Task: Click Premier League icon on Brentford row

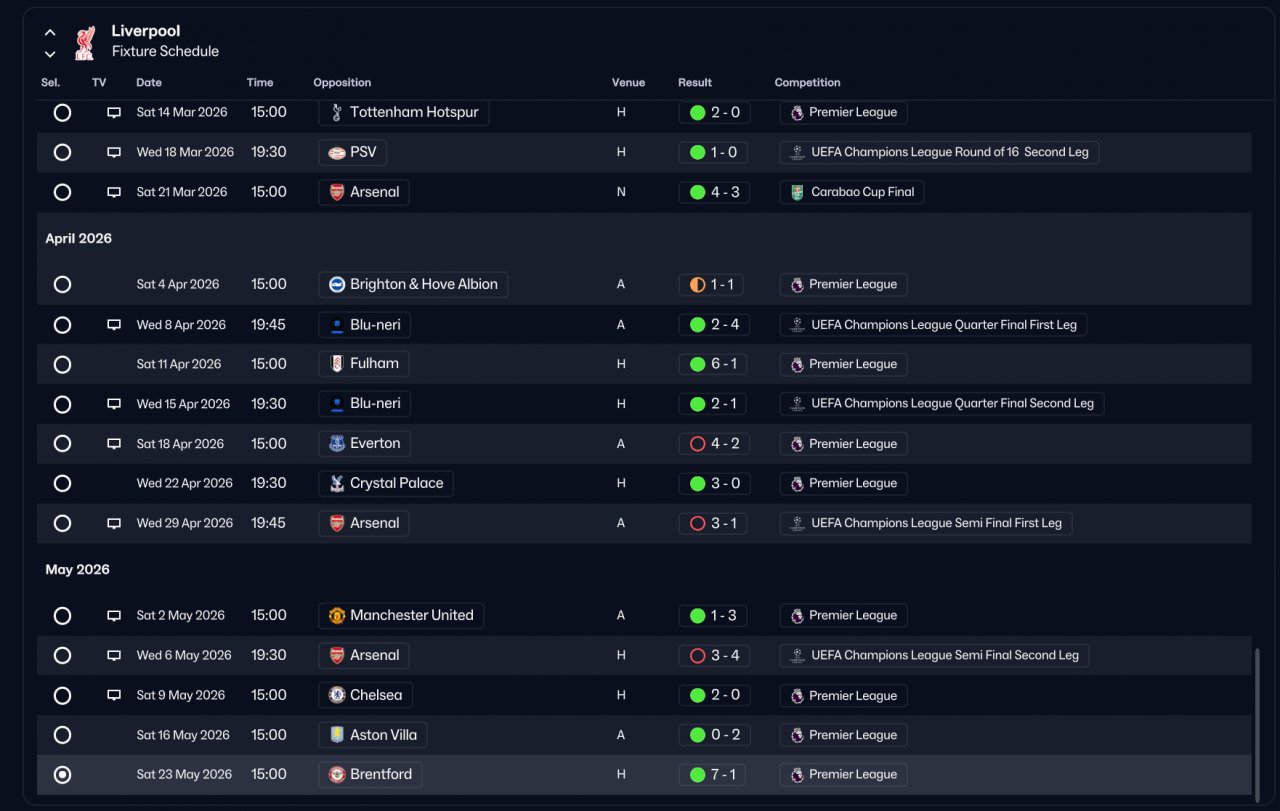Action: [797, 775]
